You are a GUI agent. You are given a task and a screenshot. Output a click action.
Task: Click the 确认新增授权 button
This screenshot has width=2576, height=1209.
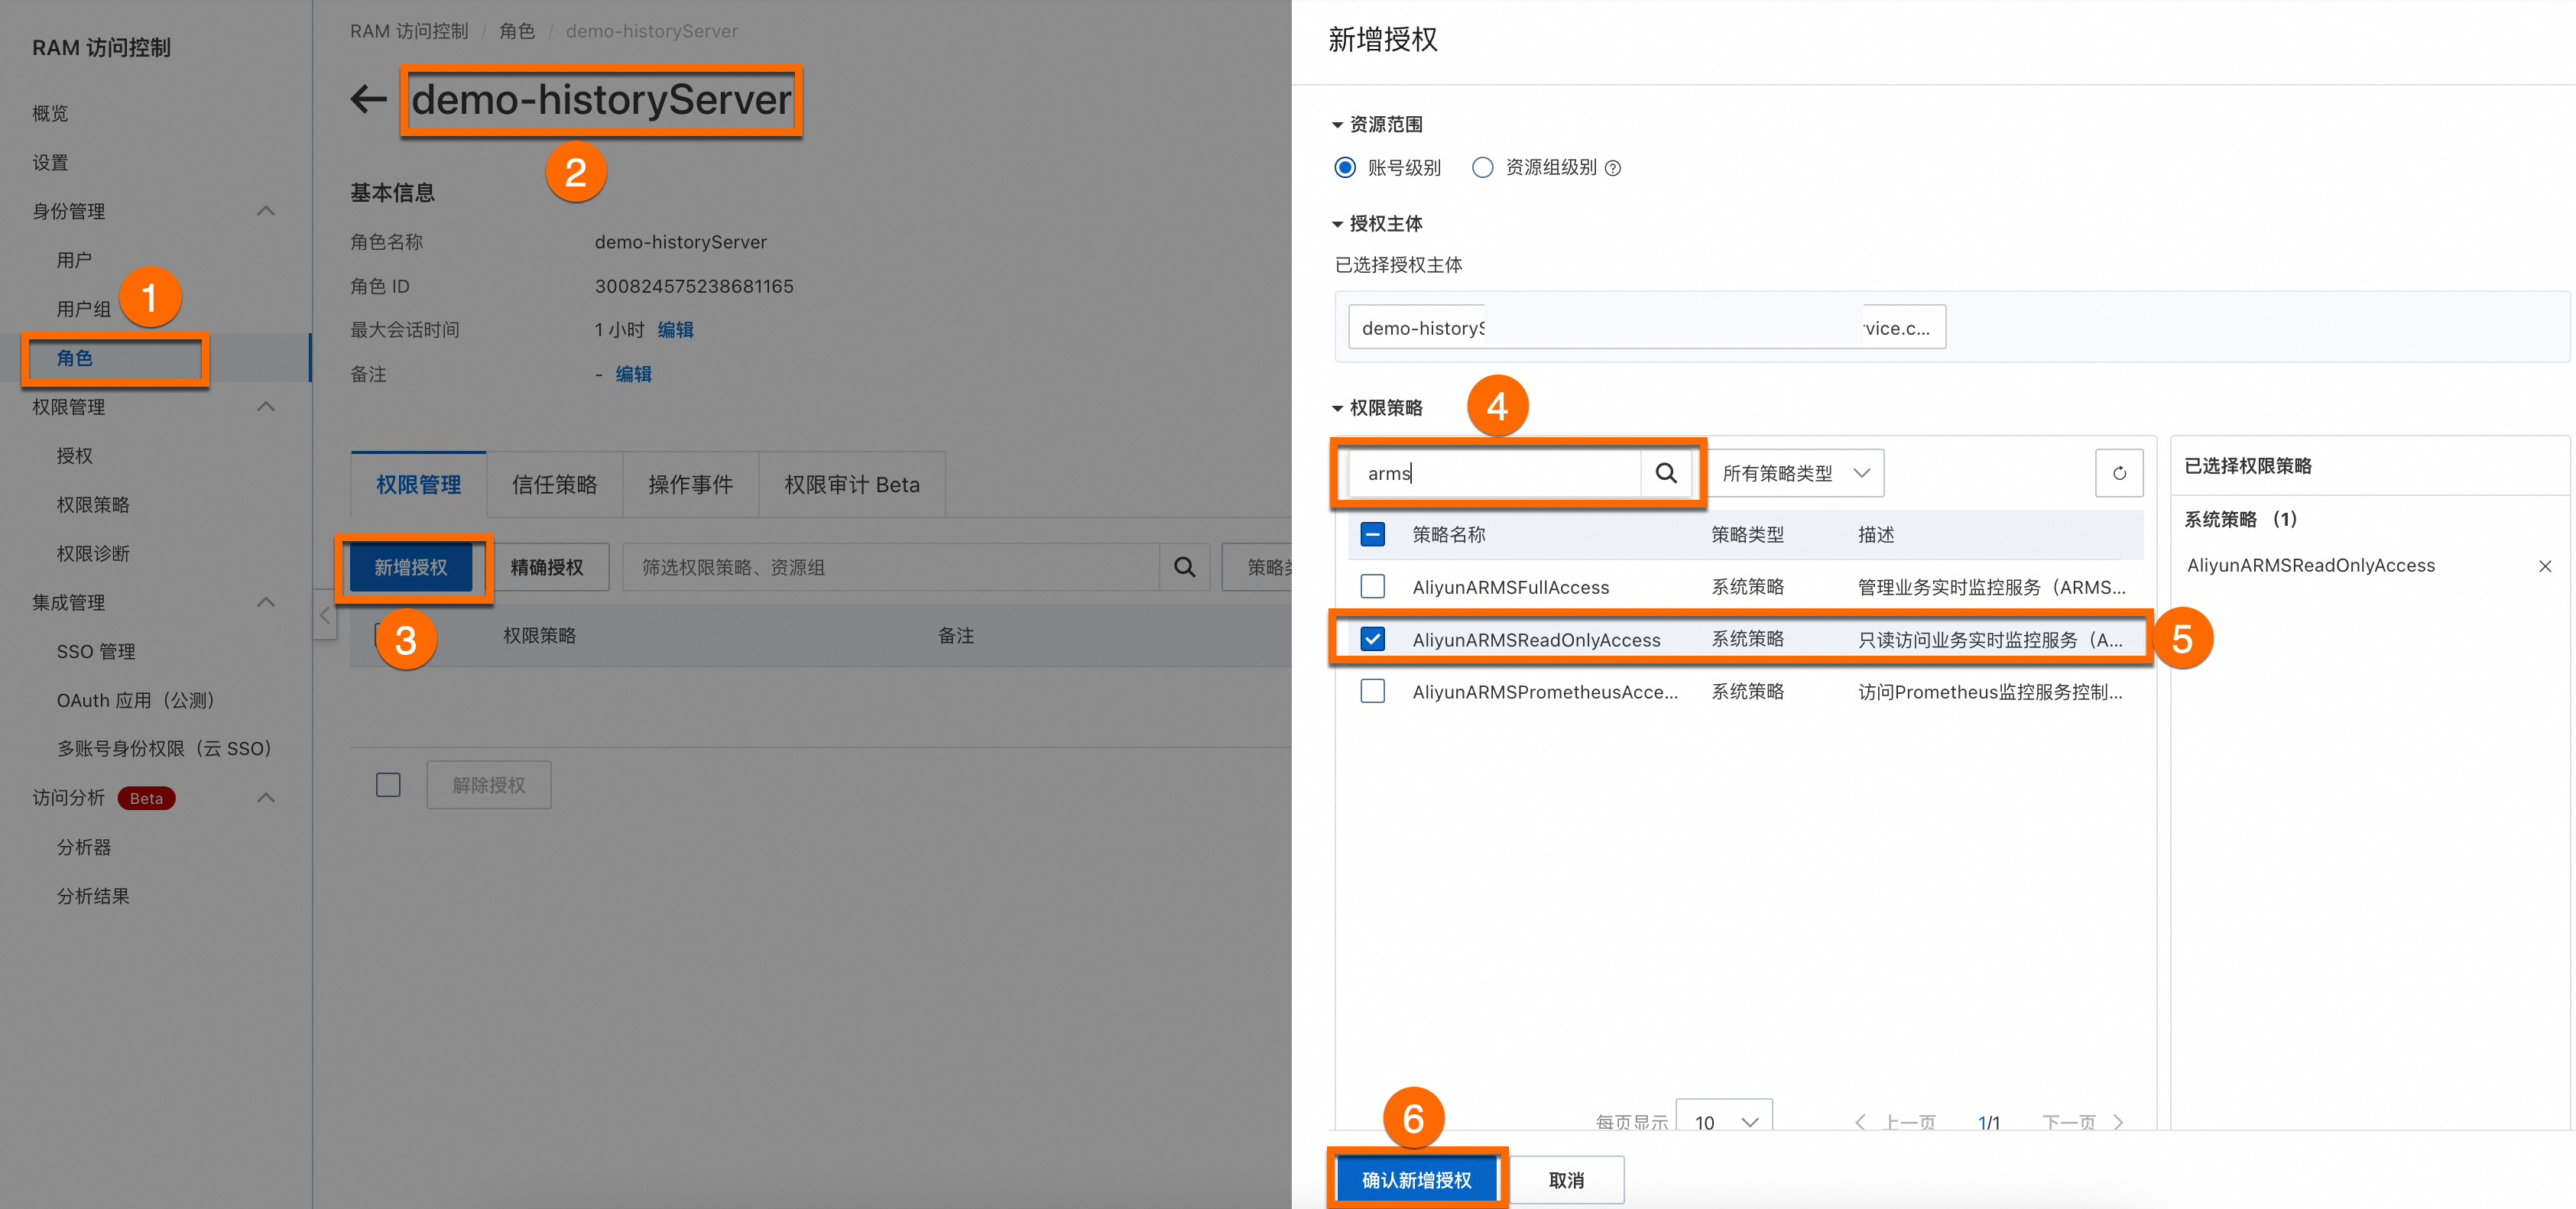coord(1416,1180)
